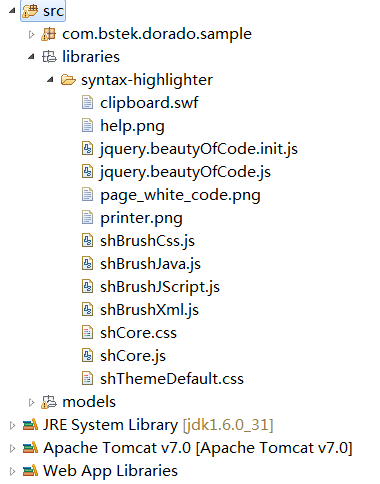Click the models package icon
Viewport: 380px width, 484px height.
pyautogui.click(x=49, y=402)
